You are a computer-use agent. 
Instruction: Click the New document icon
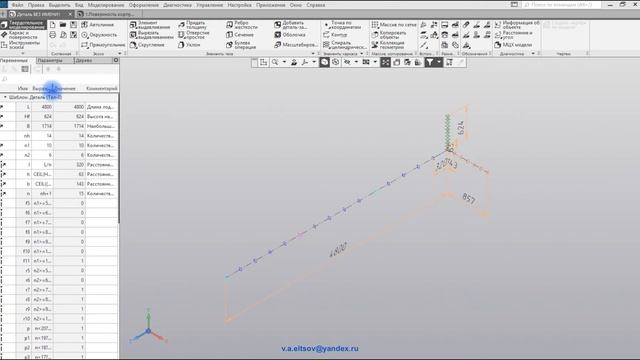coord(53,25)
